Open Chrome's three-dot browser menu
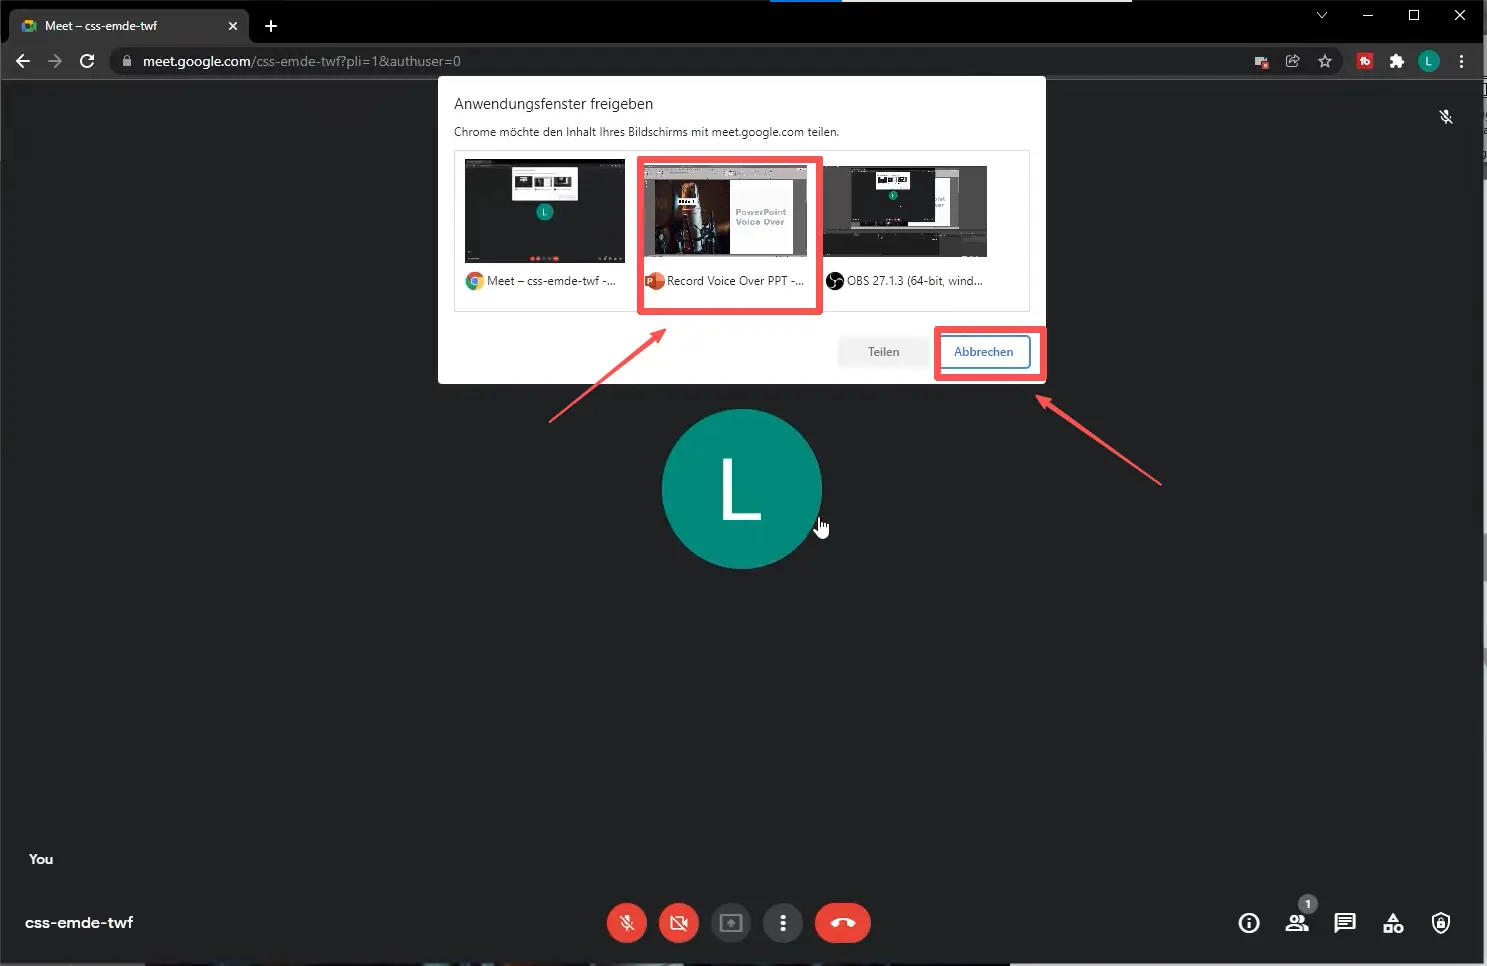 (x=1462, y=61)
